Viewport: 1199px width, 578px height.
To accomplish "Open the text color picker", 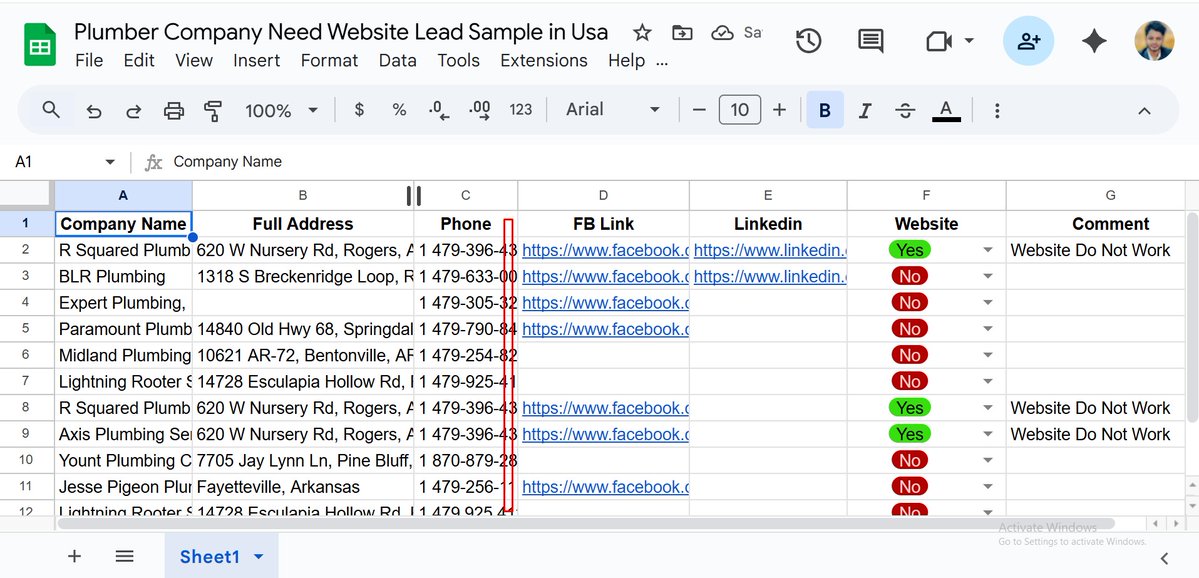I will click(x=946, y=111).
